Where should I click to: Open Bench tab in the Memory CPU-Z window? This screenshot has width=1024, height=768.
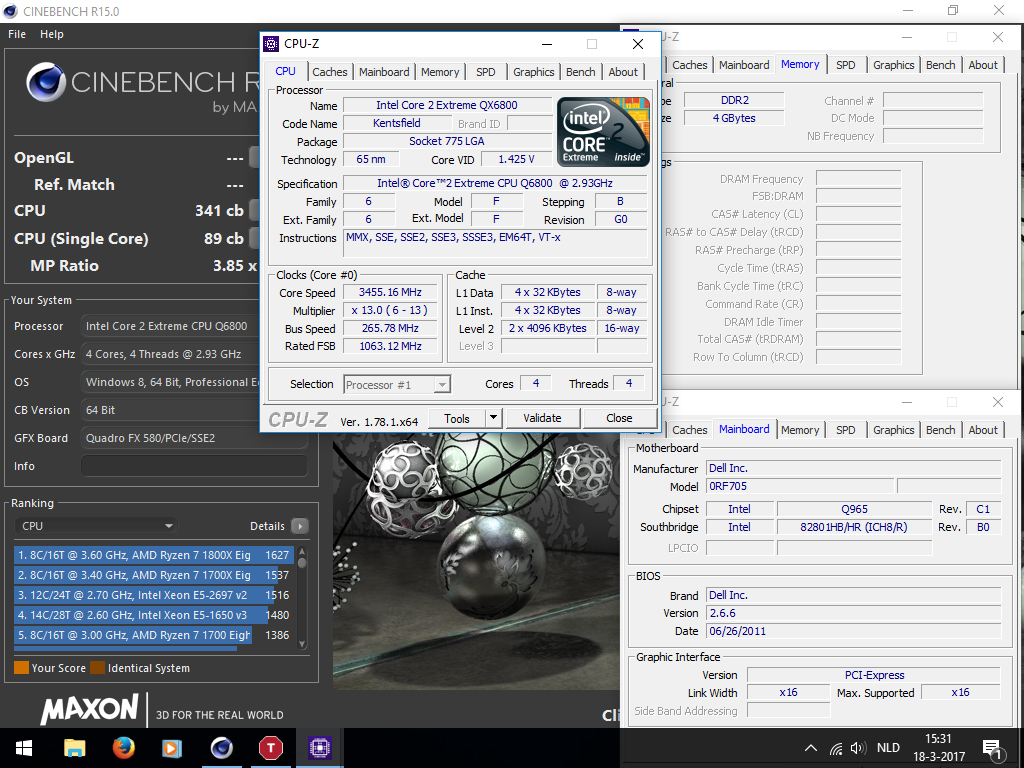click(940, 65)
